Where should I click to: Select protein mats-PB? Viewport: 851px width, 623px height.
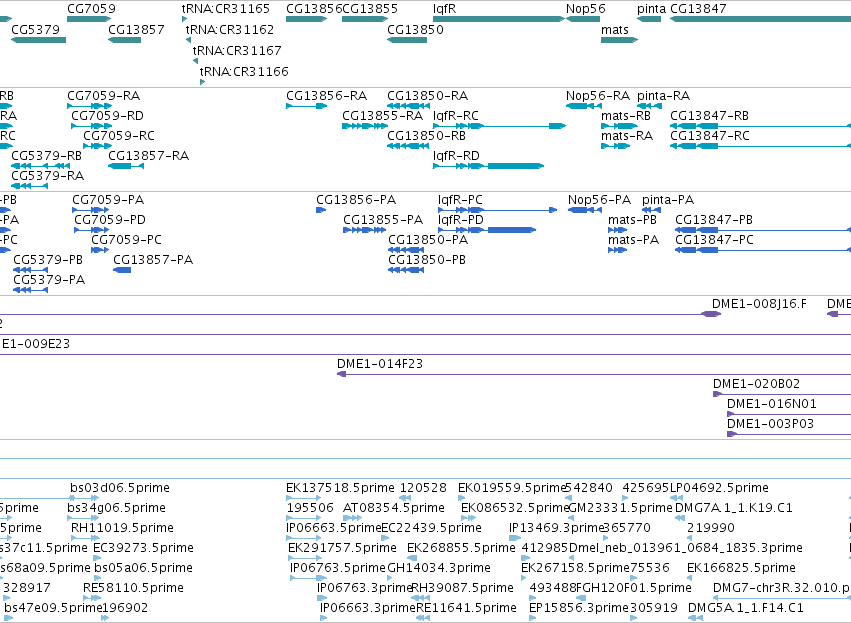point(618,230)
